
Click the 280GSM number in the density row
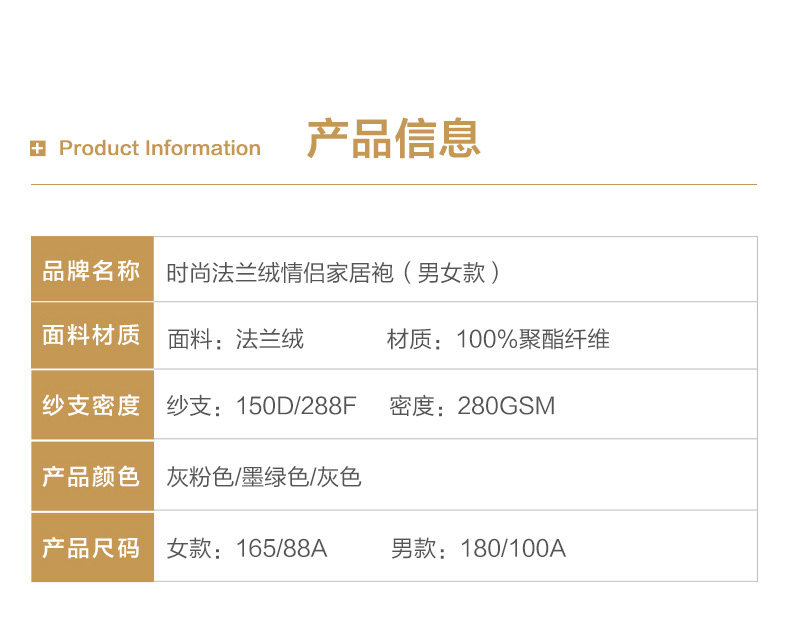click(x=506, y=406)
